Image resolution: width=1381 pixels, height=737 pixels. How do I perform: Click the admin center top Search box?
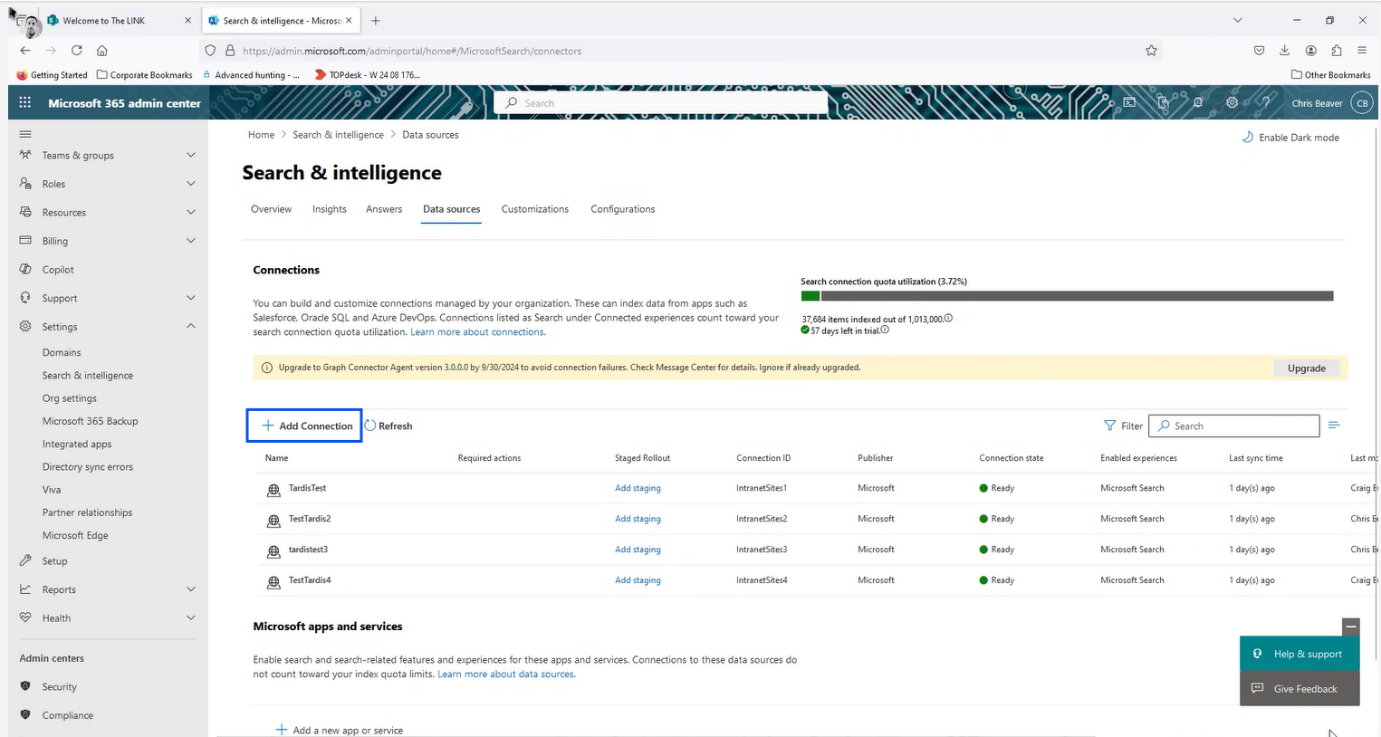point(661,103)
